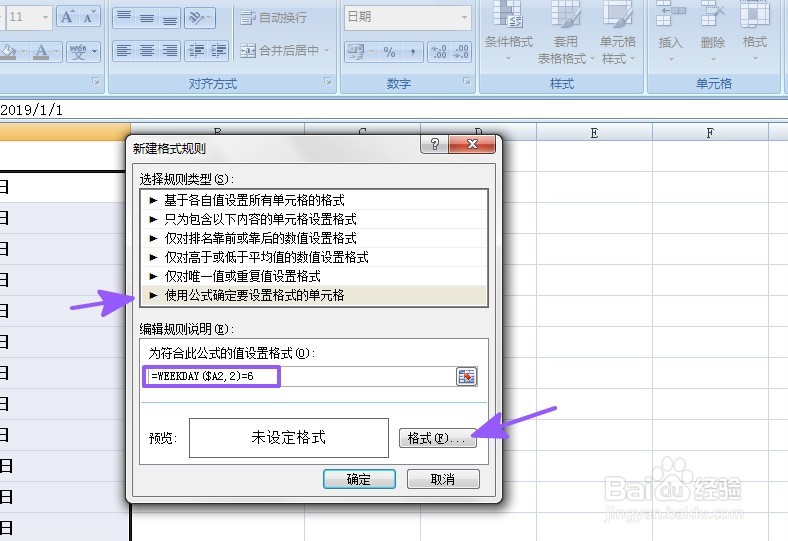The width and height of the screenshot is (788, 541).
Task: Toggle 自动换行 wrap text
Action: [x=273, y=18]
